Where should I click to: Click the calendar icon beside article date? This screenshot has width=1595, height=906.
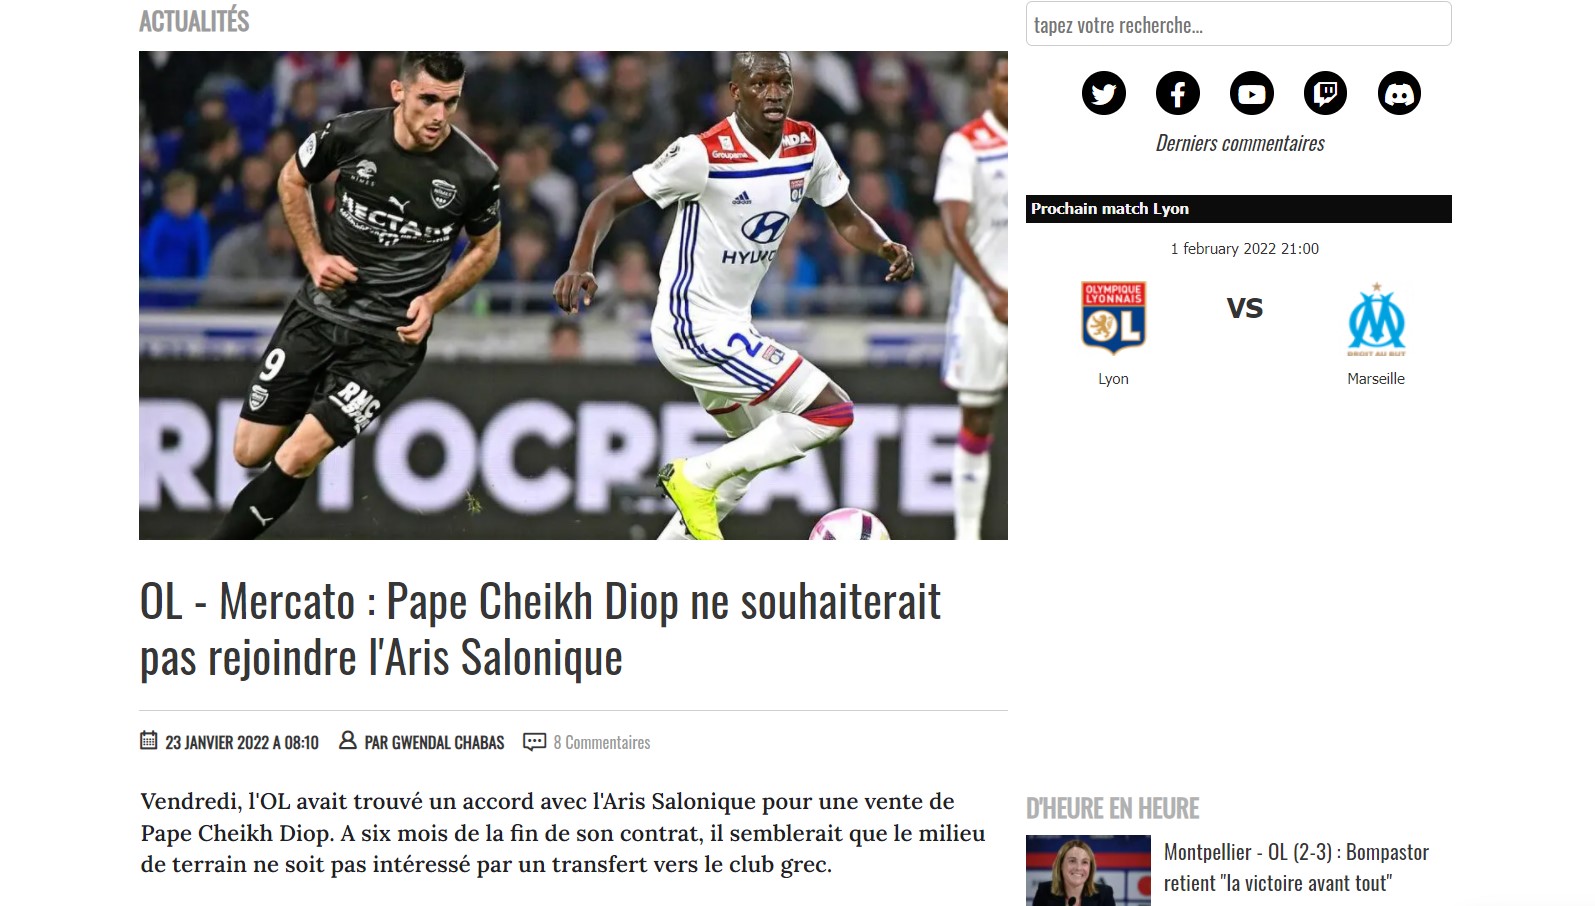click(149, 740)
